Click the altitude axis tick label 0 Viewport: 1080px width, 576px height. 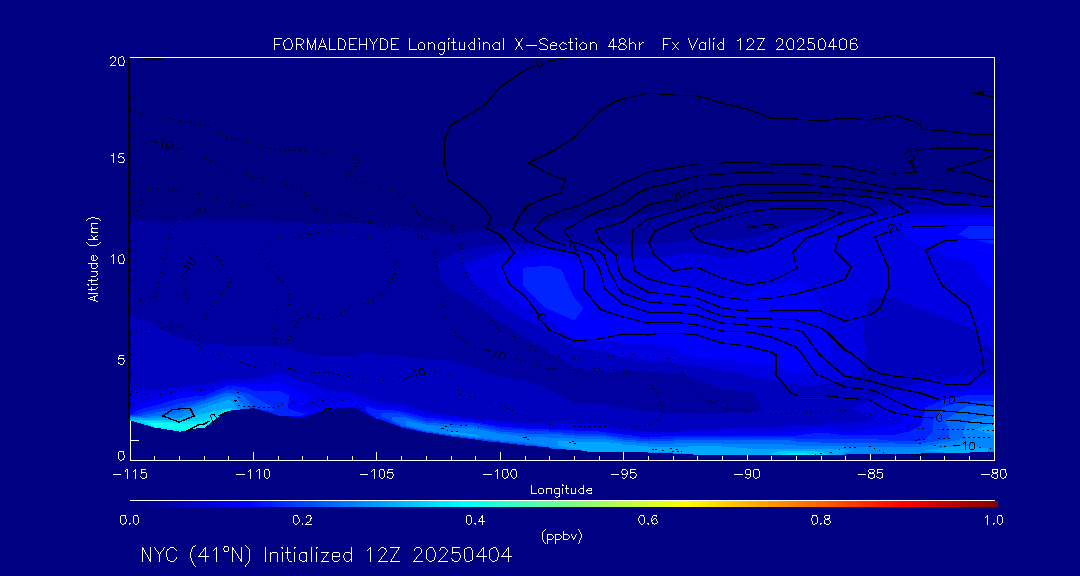[x=121, y=455]
